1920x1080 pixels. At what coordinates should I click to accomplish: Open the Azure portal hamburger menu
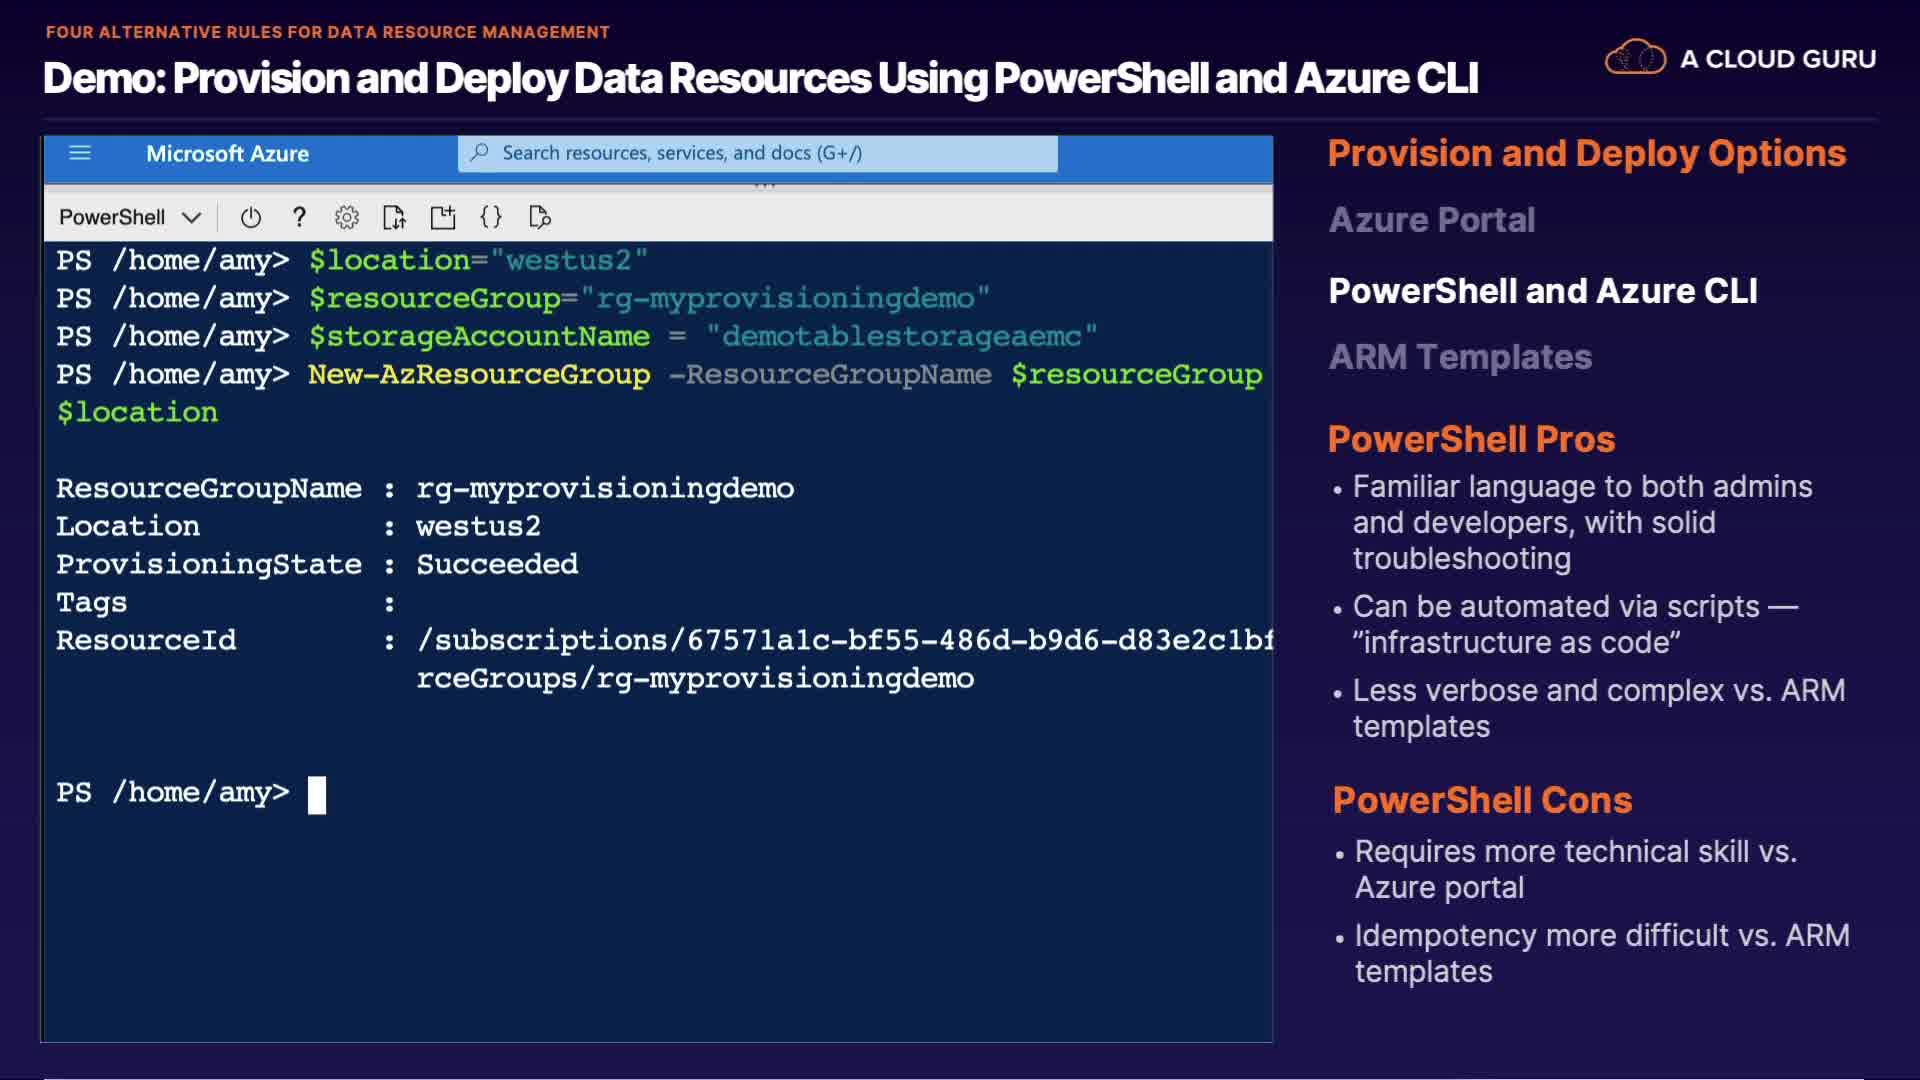click(x=80, y=153)
